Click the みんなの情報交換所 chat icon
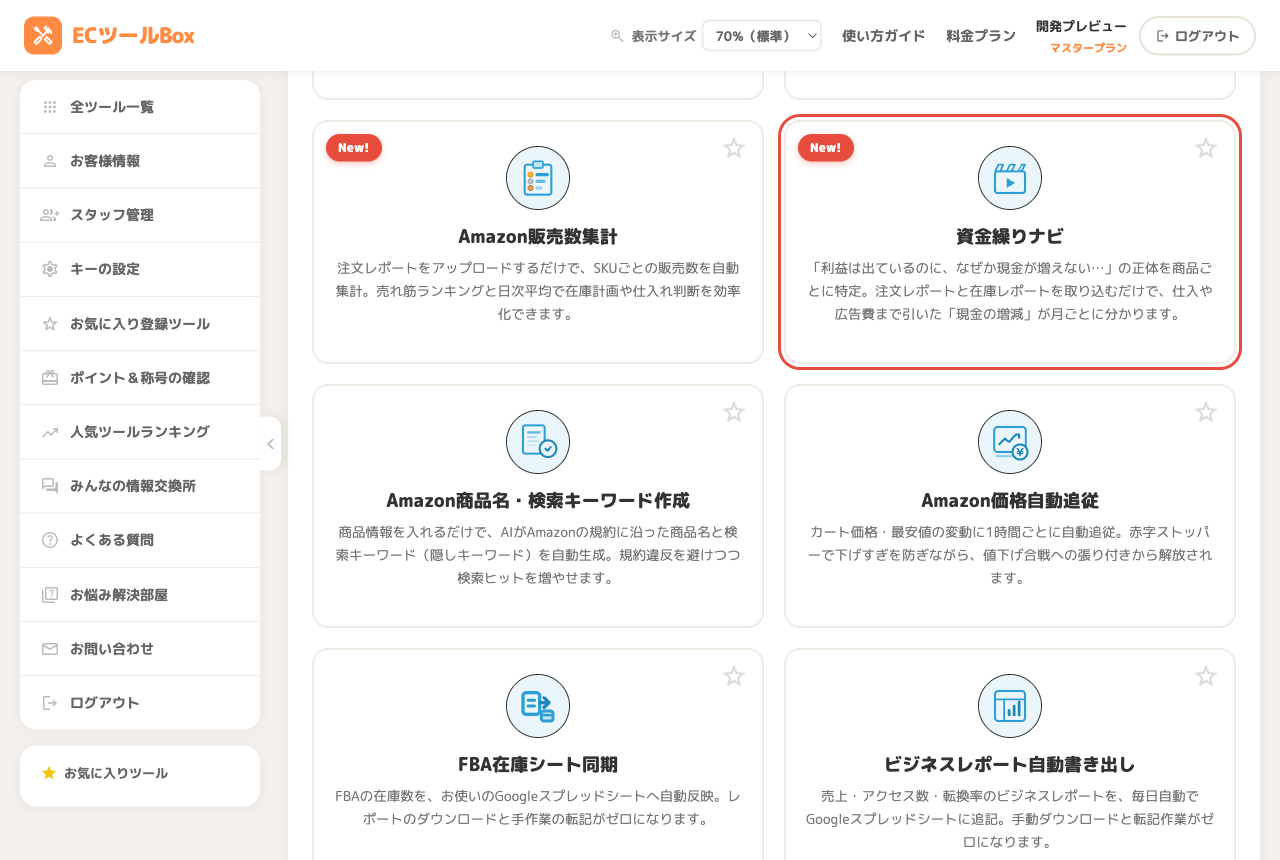The height and width of the screenshot is (860, 1280). pos(50,486)
